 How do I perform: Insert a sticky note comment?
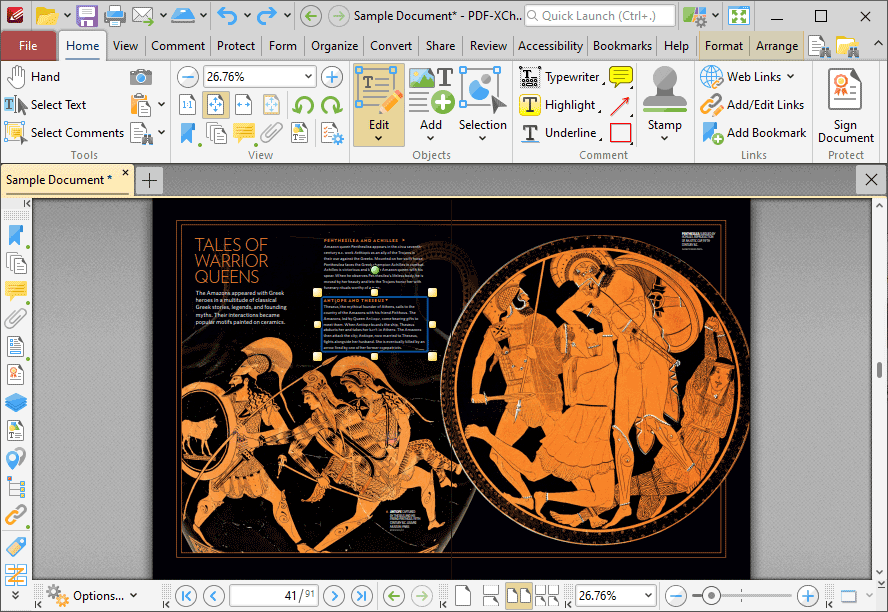pyautogui.click(x=621, y=76)
